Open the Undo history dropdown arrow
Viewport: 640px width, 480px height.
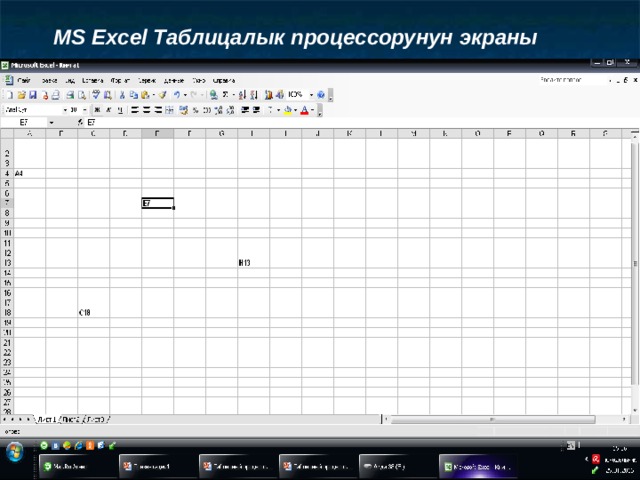click(x=185, y=95)
